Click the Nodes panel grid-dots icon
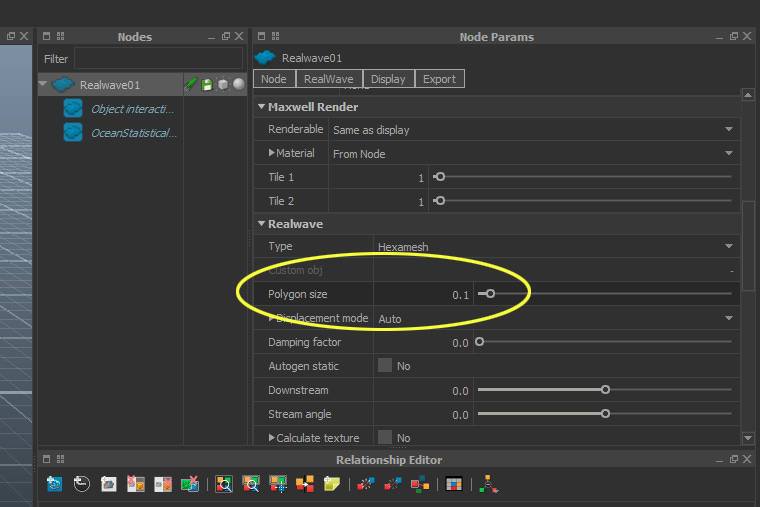This screenshot has width=760, height=507. click(x=61, y=36)
